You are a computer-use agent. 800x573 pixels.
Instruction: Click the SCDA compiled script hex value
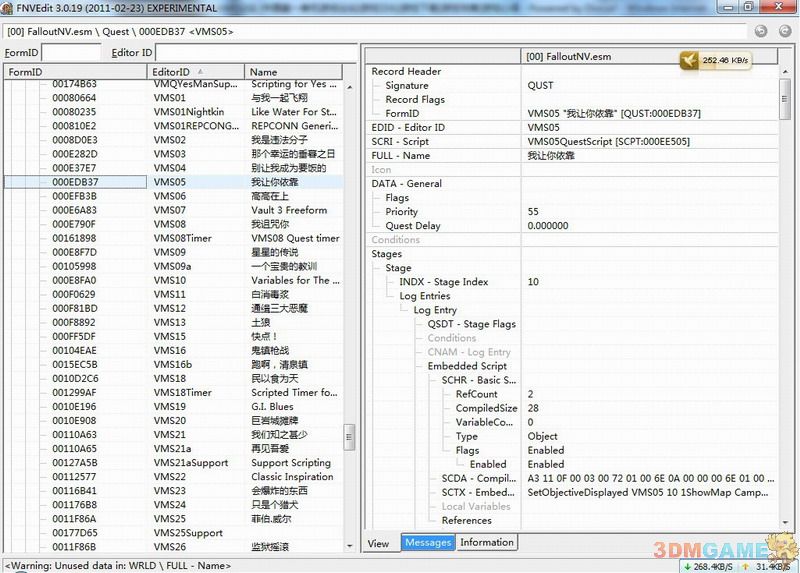pos(651,478)
